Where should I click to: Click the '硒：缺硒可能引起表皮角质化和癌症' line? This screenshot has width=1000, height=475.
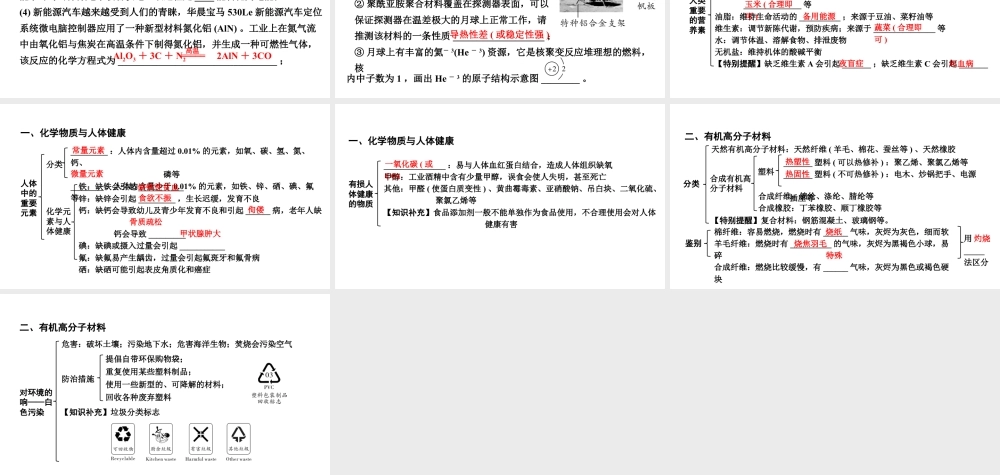145,270
